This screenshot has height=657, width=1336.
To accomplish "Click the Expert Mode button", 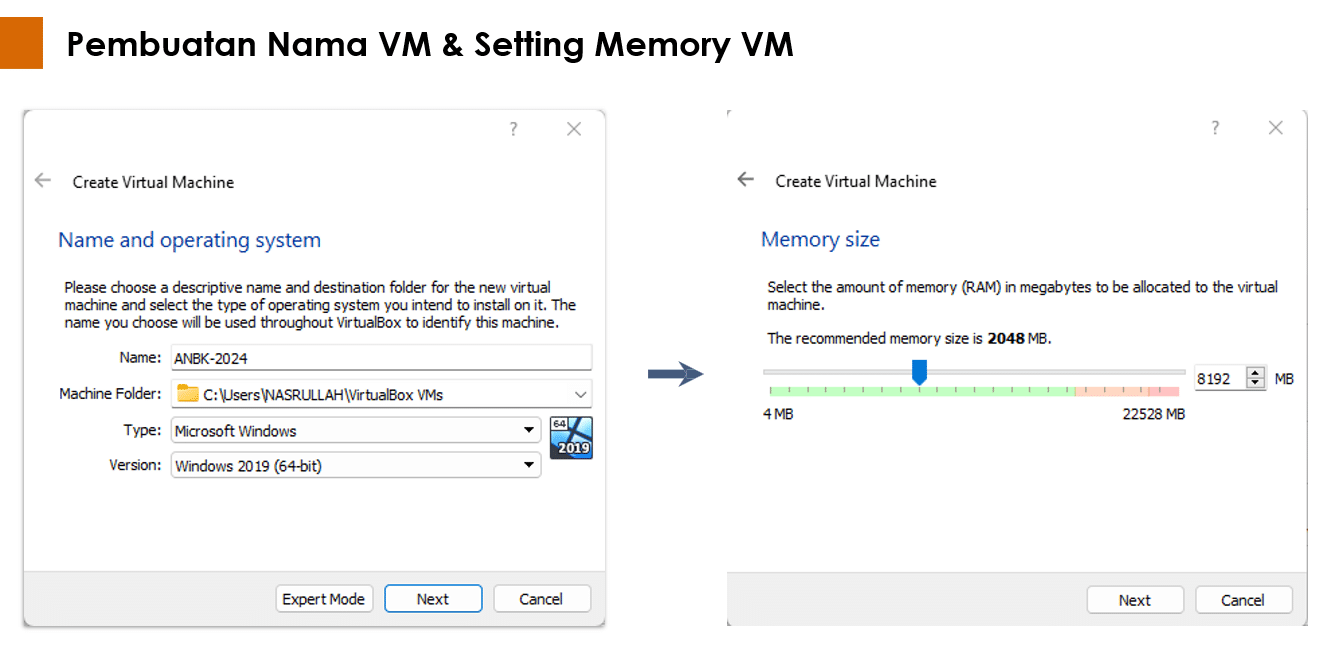I will (x=324, y=599).
